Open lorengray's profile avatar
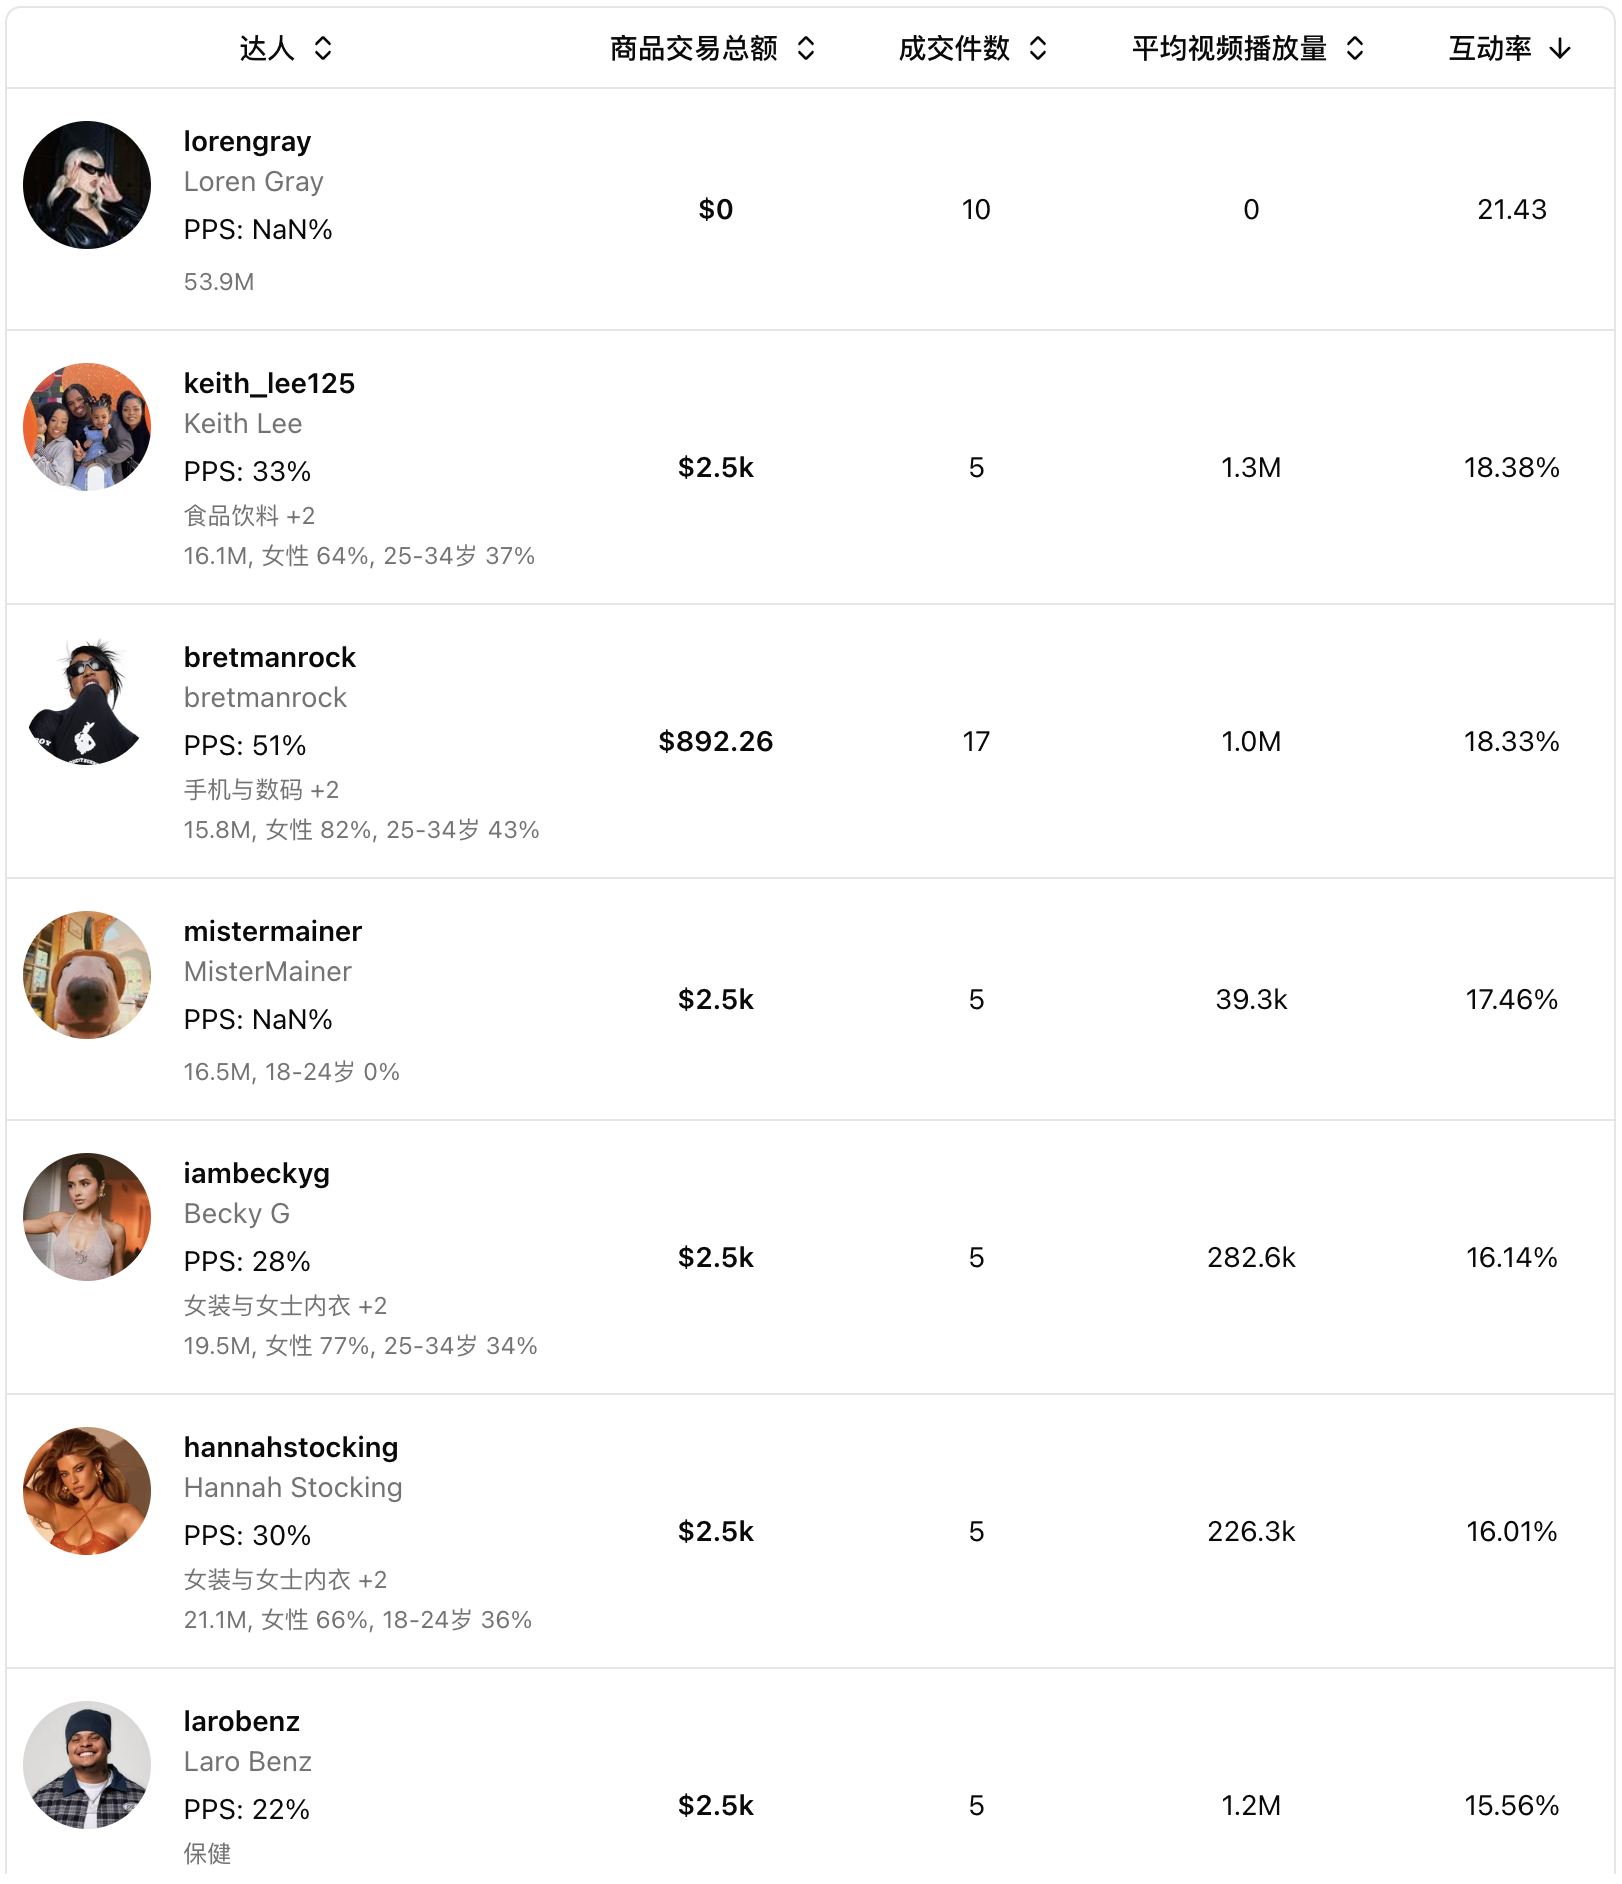Viewport: 1622px width, 1884px height. pos(87,185)
